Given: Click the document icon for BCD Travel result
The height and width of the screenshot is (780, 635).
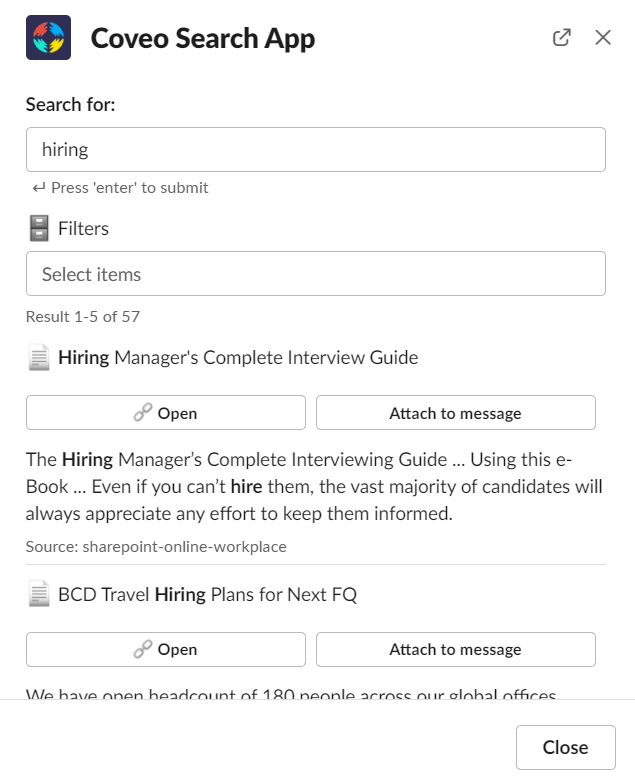Looking at the screenshot, I should (39, 595).
